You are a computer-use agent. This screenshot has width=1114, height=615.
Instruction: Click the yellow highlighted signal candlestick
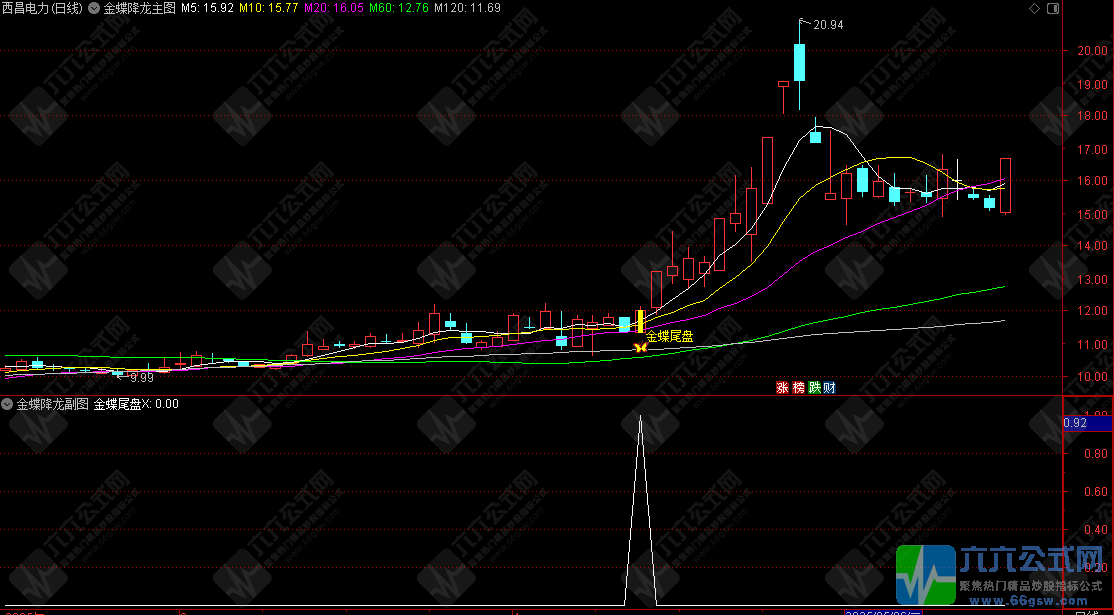coord(640,321)
